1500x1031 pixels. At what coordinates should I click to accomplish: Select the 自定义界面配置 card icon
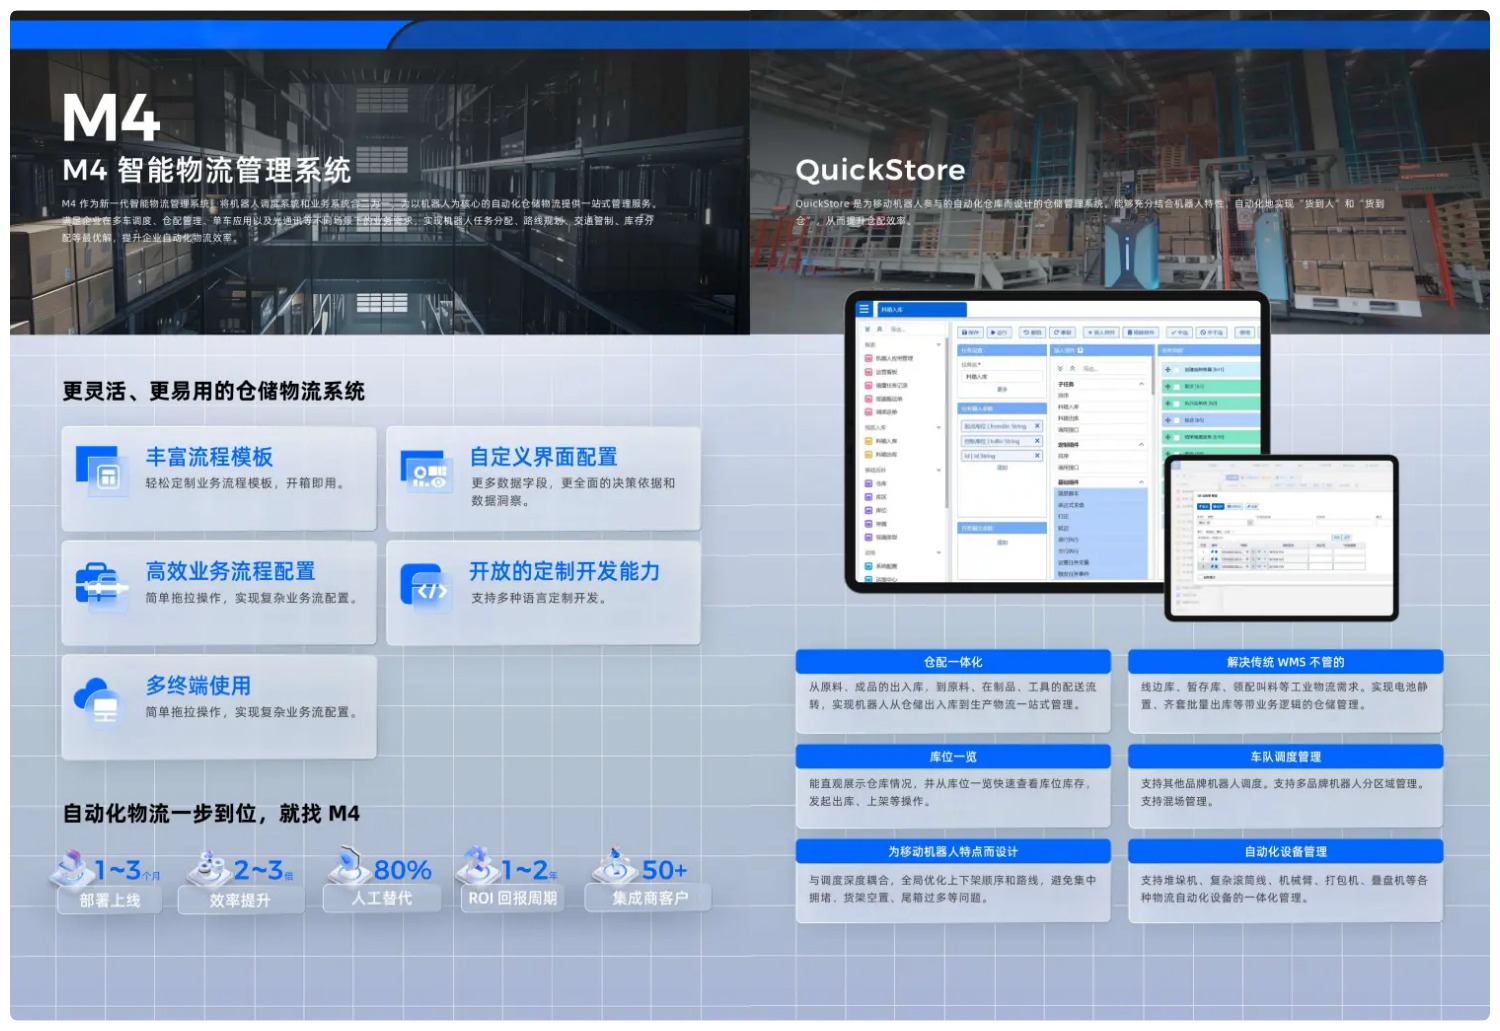pos(427,470)
